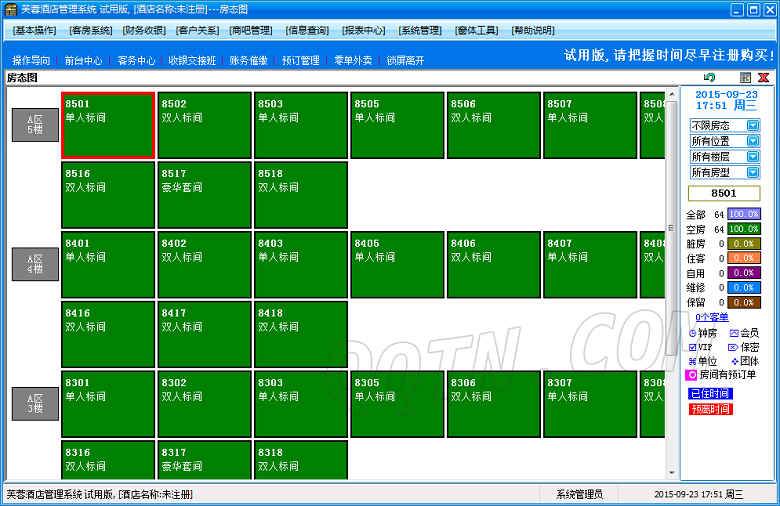Click the 钟房 clock legend icon

692,333
